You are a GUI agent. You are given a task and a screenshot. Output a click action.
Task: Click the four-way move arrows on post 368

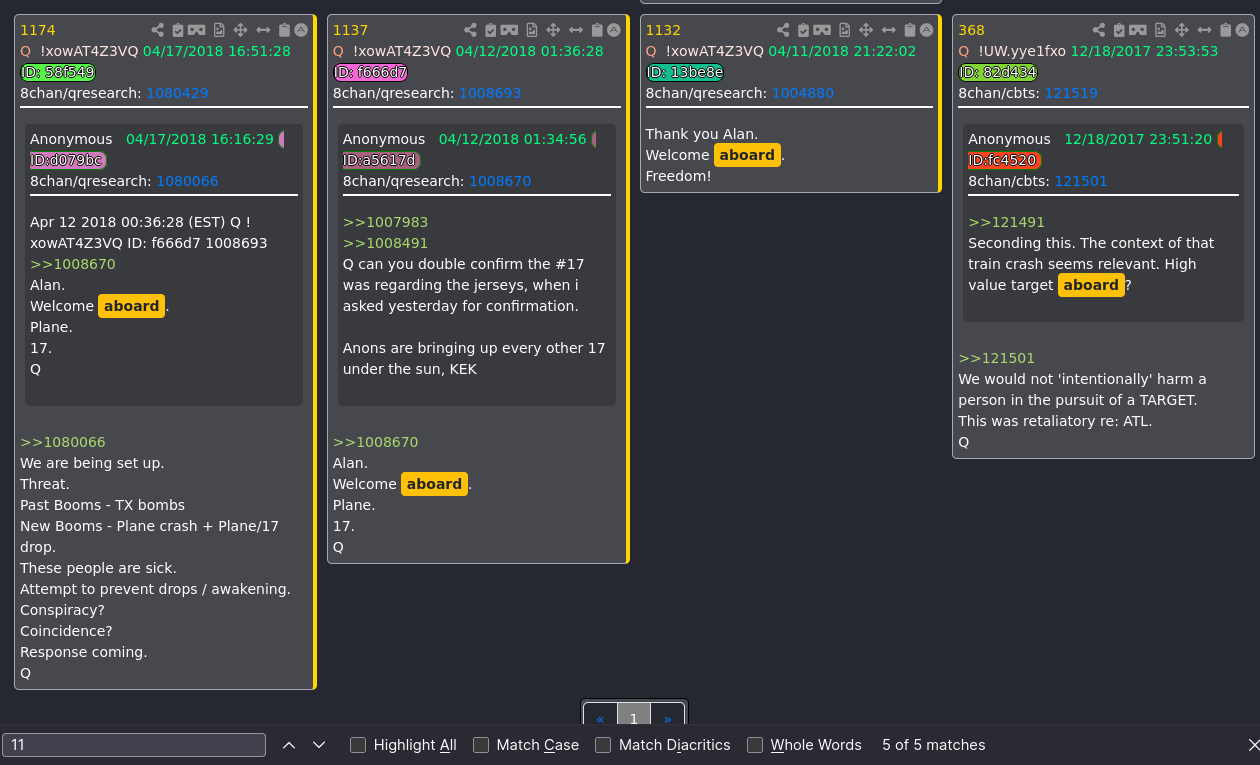click(x=1181, y=30)
